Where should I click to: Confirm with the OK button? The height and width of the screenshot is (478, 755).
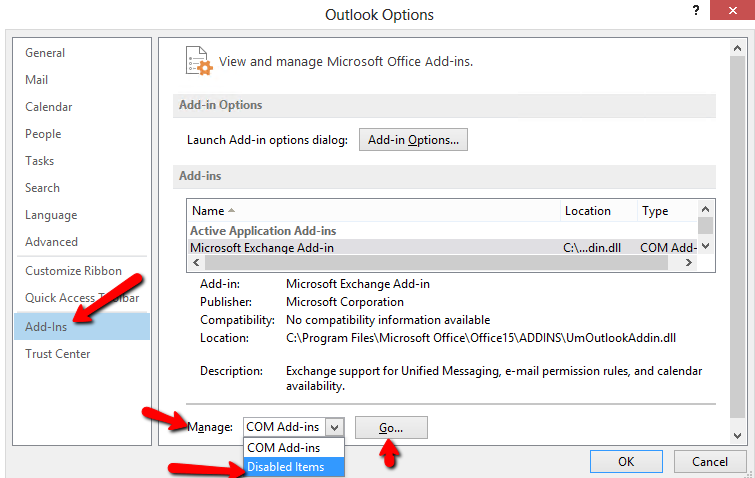[626, 462]
